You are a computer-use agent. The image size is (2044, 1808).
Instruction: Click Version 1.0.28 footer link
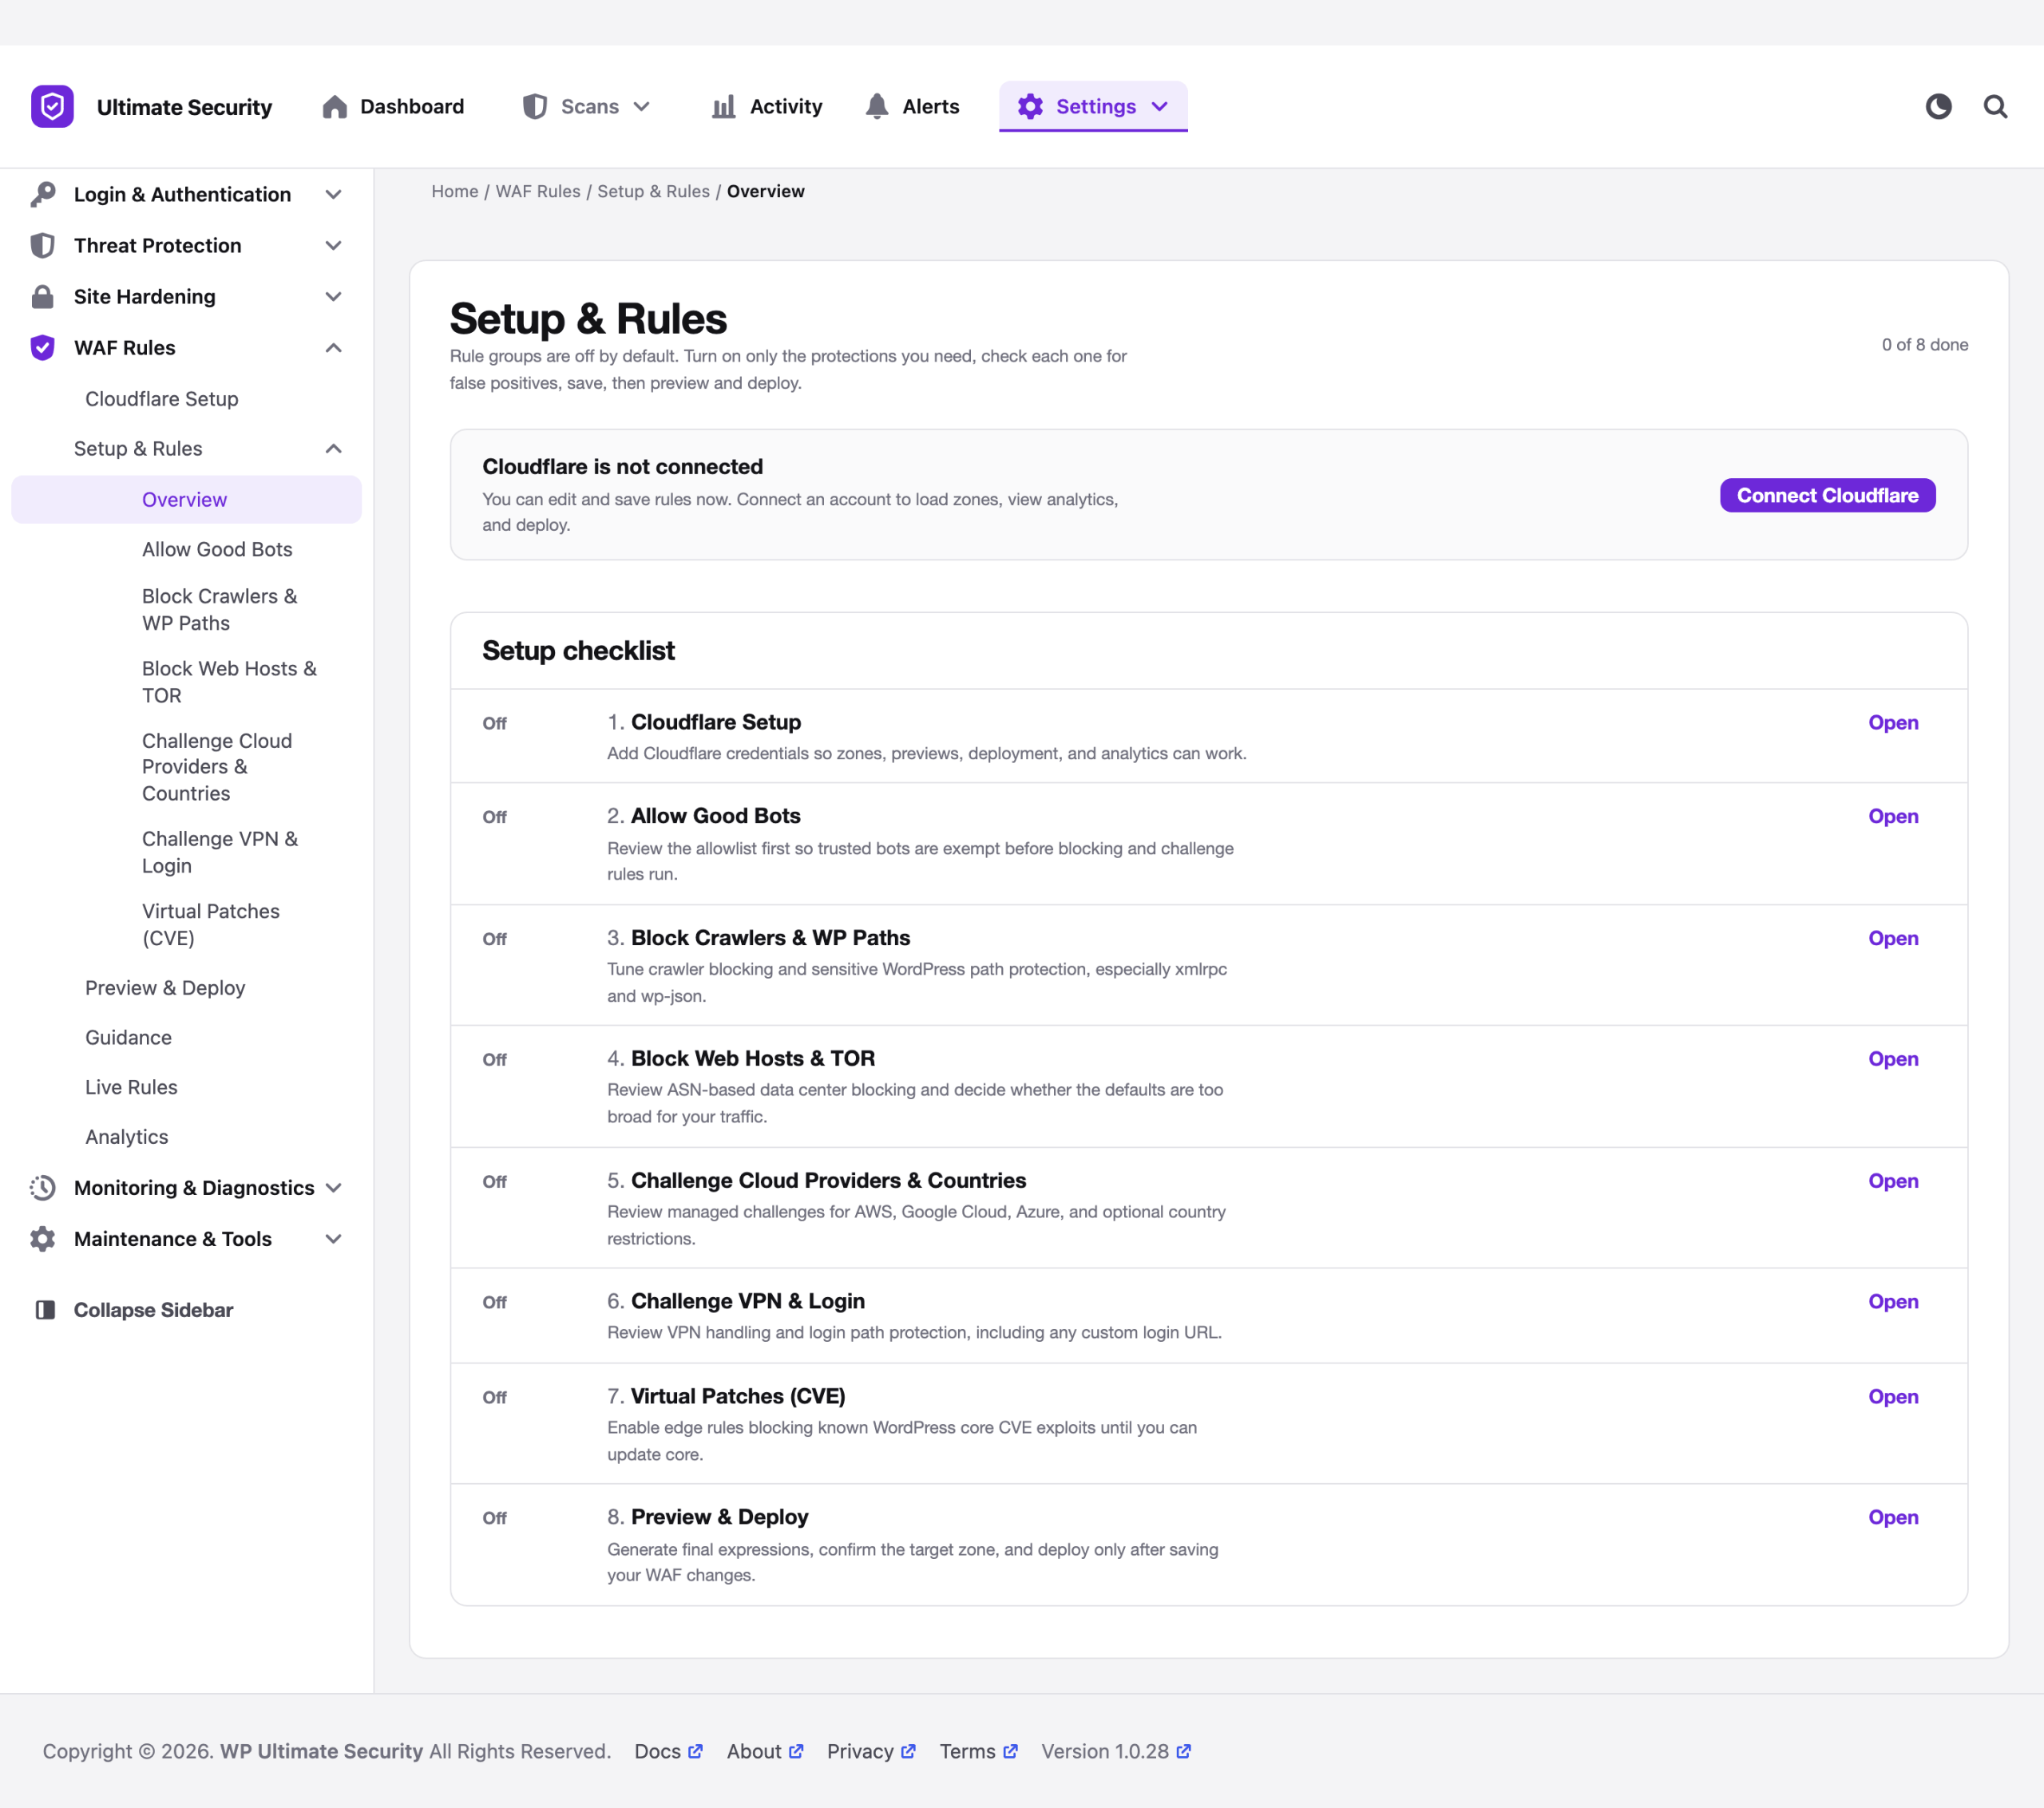(1116, 1751)
